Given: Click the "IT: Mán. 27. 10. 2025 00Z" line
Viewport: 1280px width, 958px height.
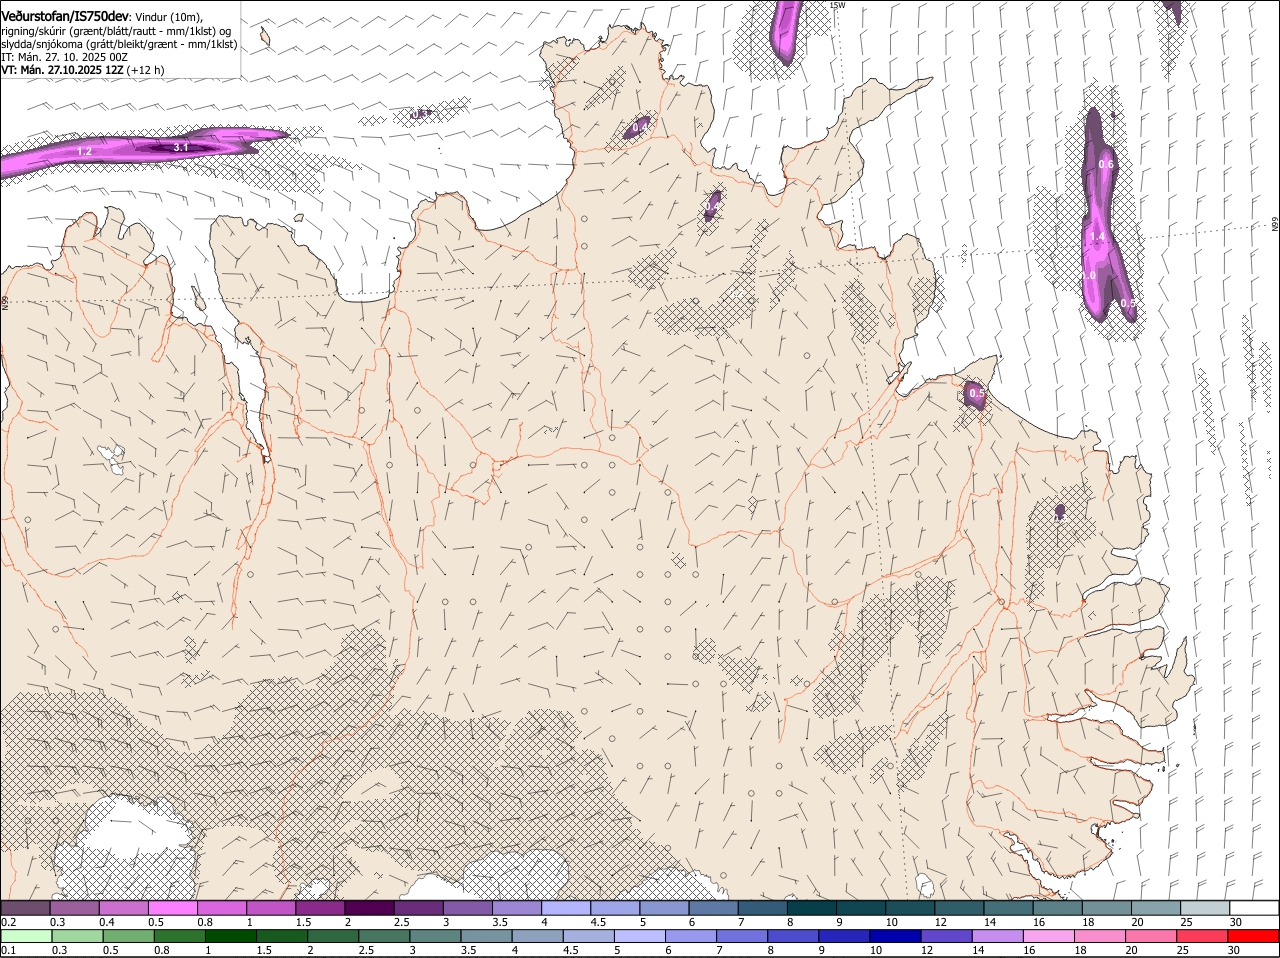Looking at the screenshot, I should click(x=64, y=57).
